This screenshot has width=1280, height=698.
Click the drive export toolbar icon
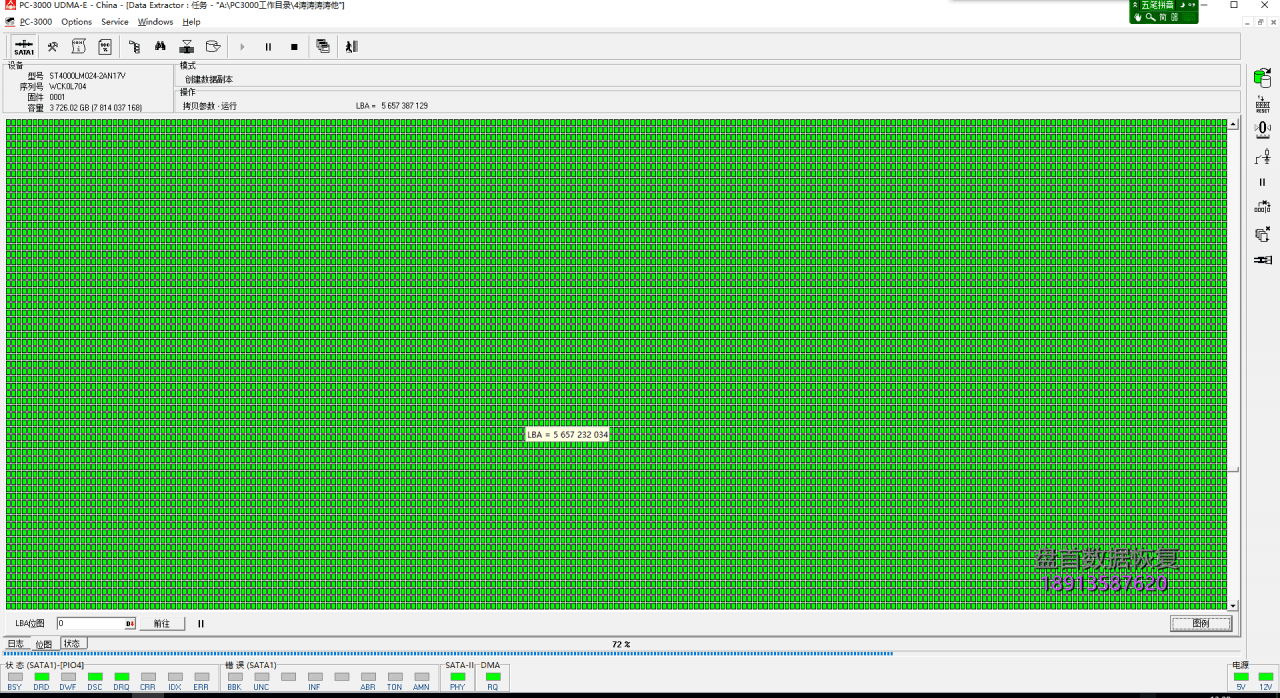pyautogui.click(x=212, y=46)
